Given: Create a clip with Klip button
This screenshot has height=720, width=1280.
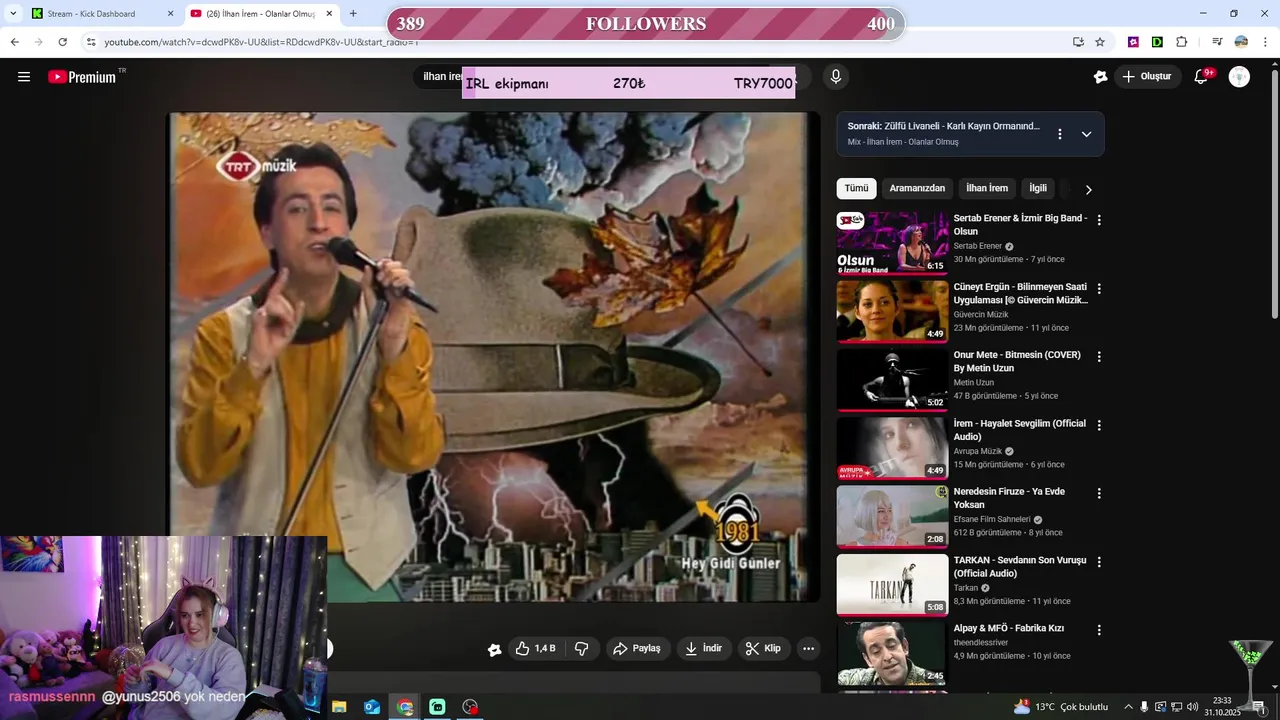Looking at the screenshot, I should [x=763, y=649].
